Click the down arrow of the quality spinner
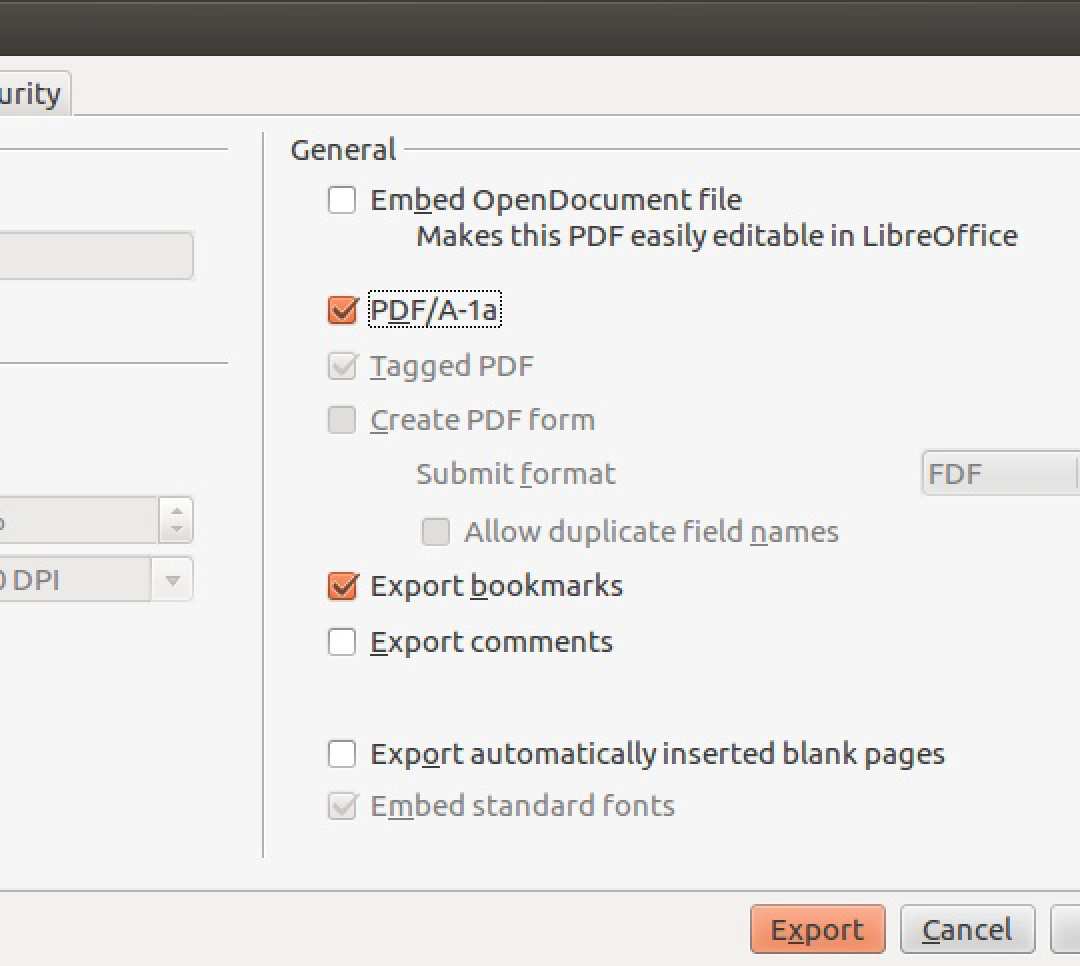 [x=177, y=528]
